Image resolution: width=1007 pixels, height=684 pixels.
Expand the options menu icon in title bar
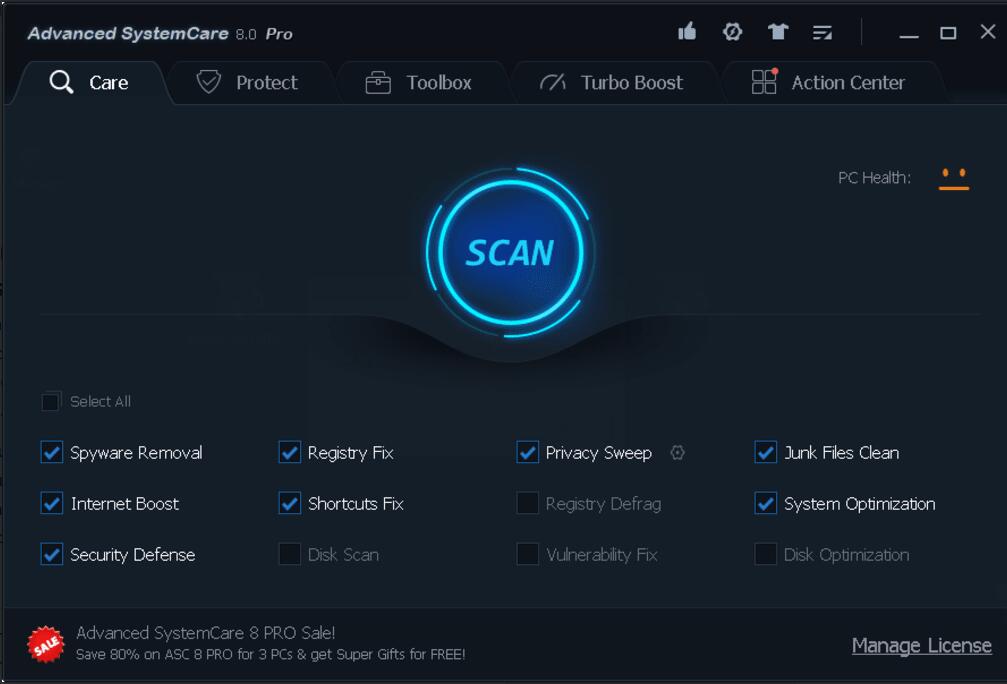[822, 33]
